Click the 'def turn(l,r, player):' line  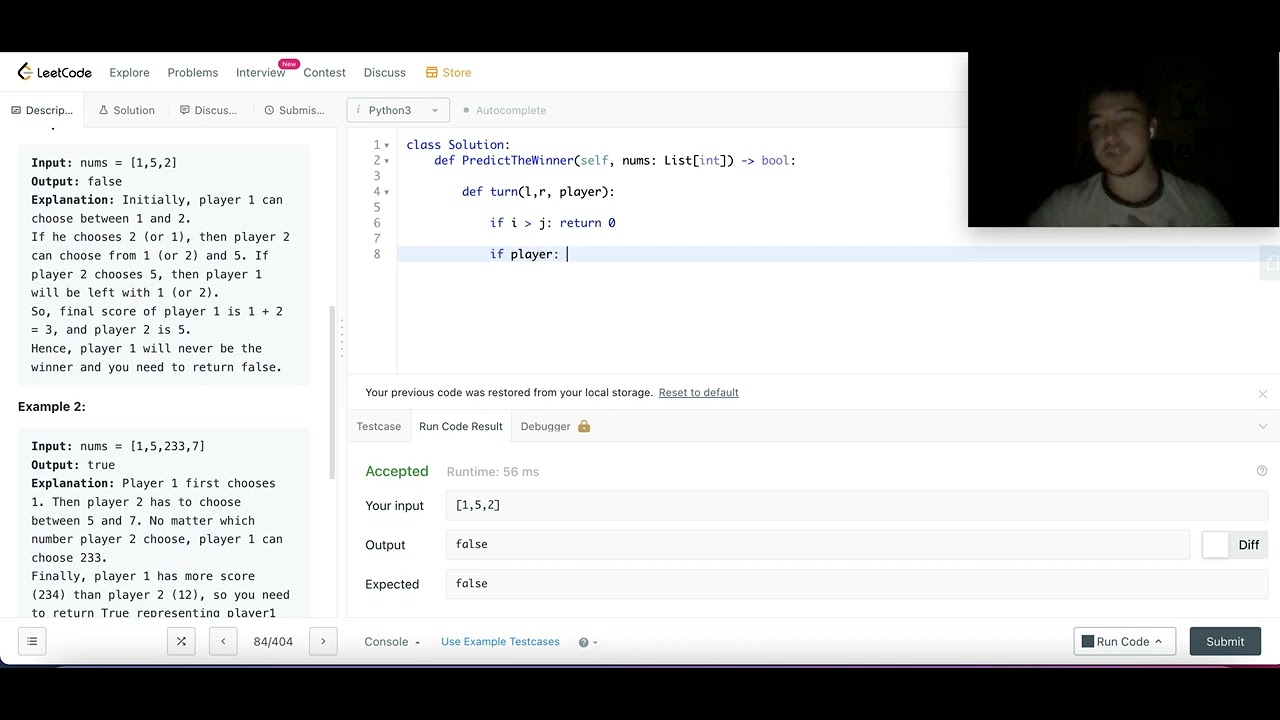click(538, 192)
